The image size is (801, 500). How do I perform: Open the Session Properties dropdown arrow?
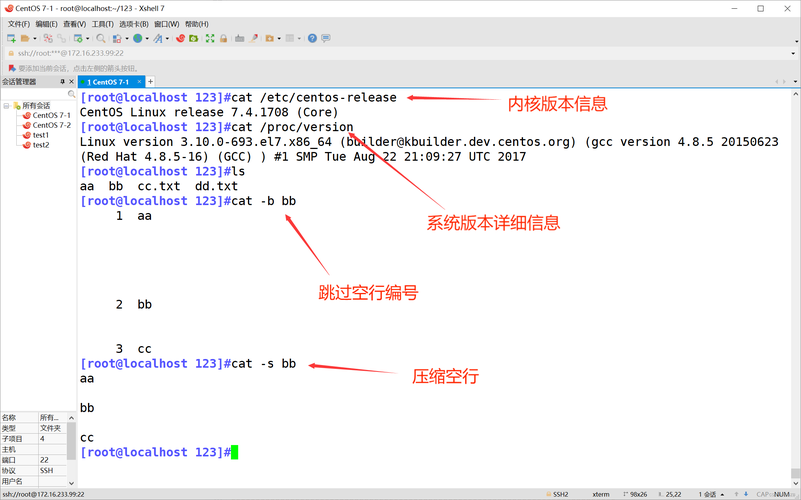tap(87, 39)
